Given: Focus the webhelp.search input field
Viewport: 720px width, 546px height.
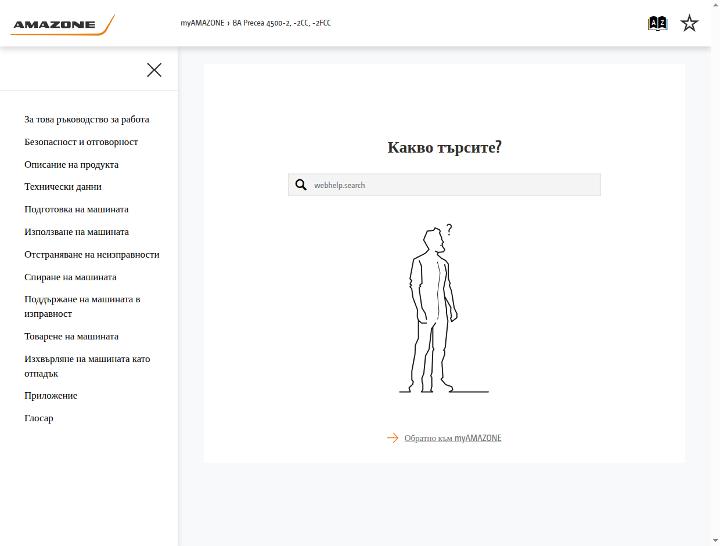Looking at the screenshot, I should pyautogui.click(x=444, y=185).
